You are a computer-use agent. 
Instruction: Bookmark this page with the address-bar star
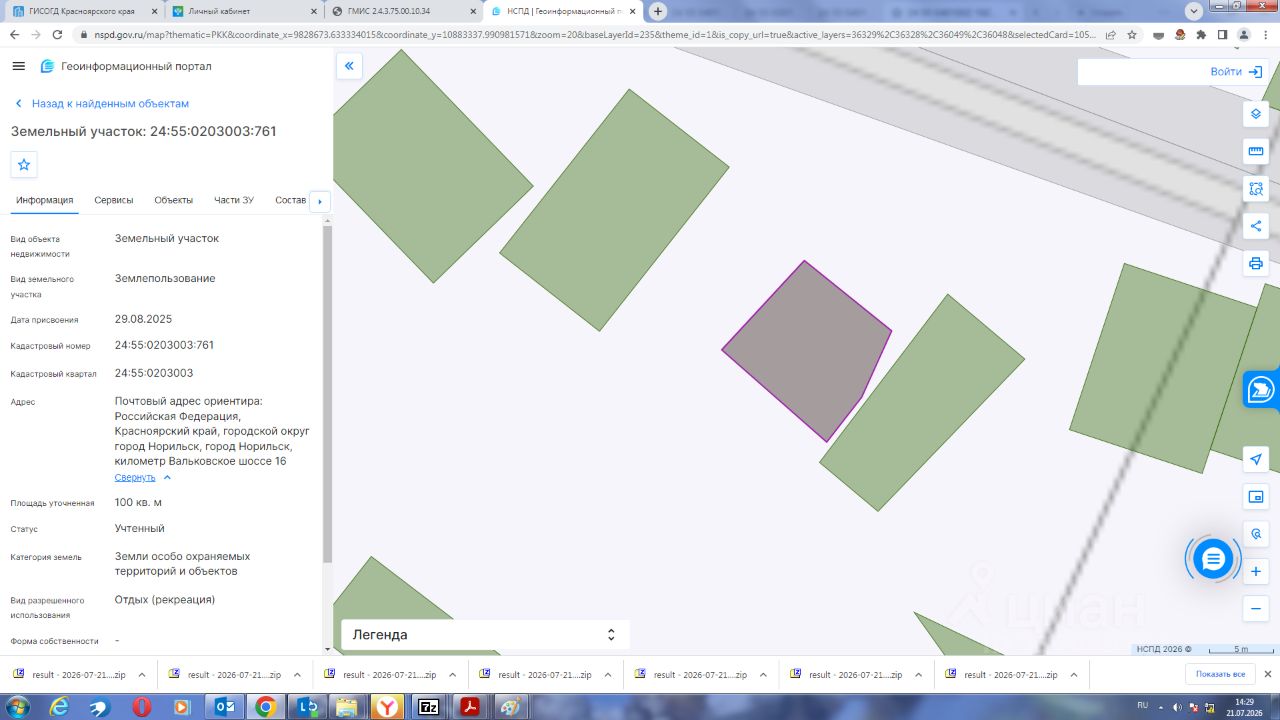(x=1132, y=34)
